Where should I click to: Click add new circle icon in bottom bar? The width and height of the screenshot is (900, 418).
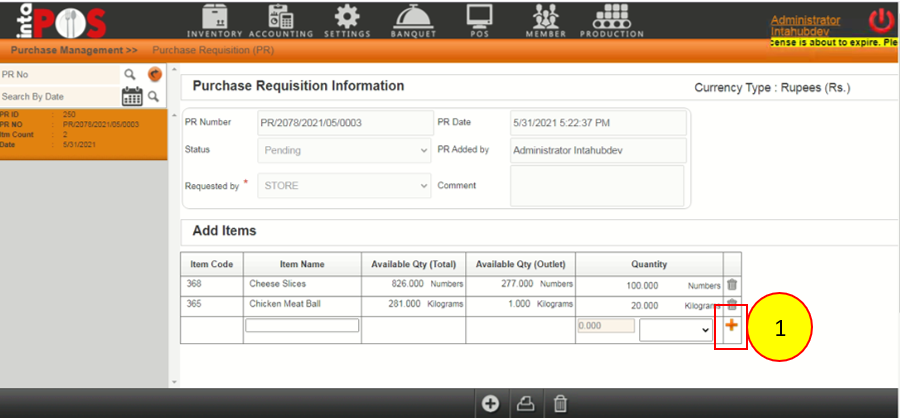(x=490, y=403)
